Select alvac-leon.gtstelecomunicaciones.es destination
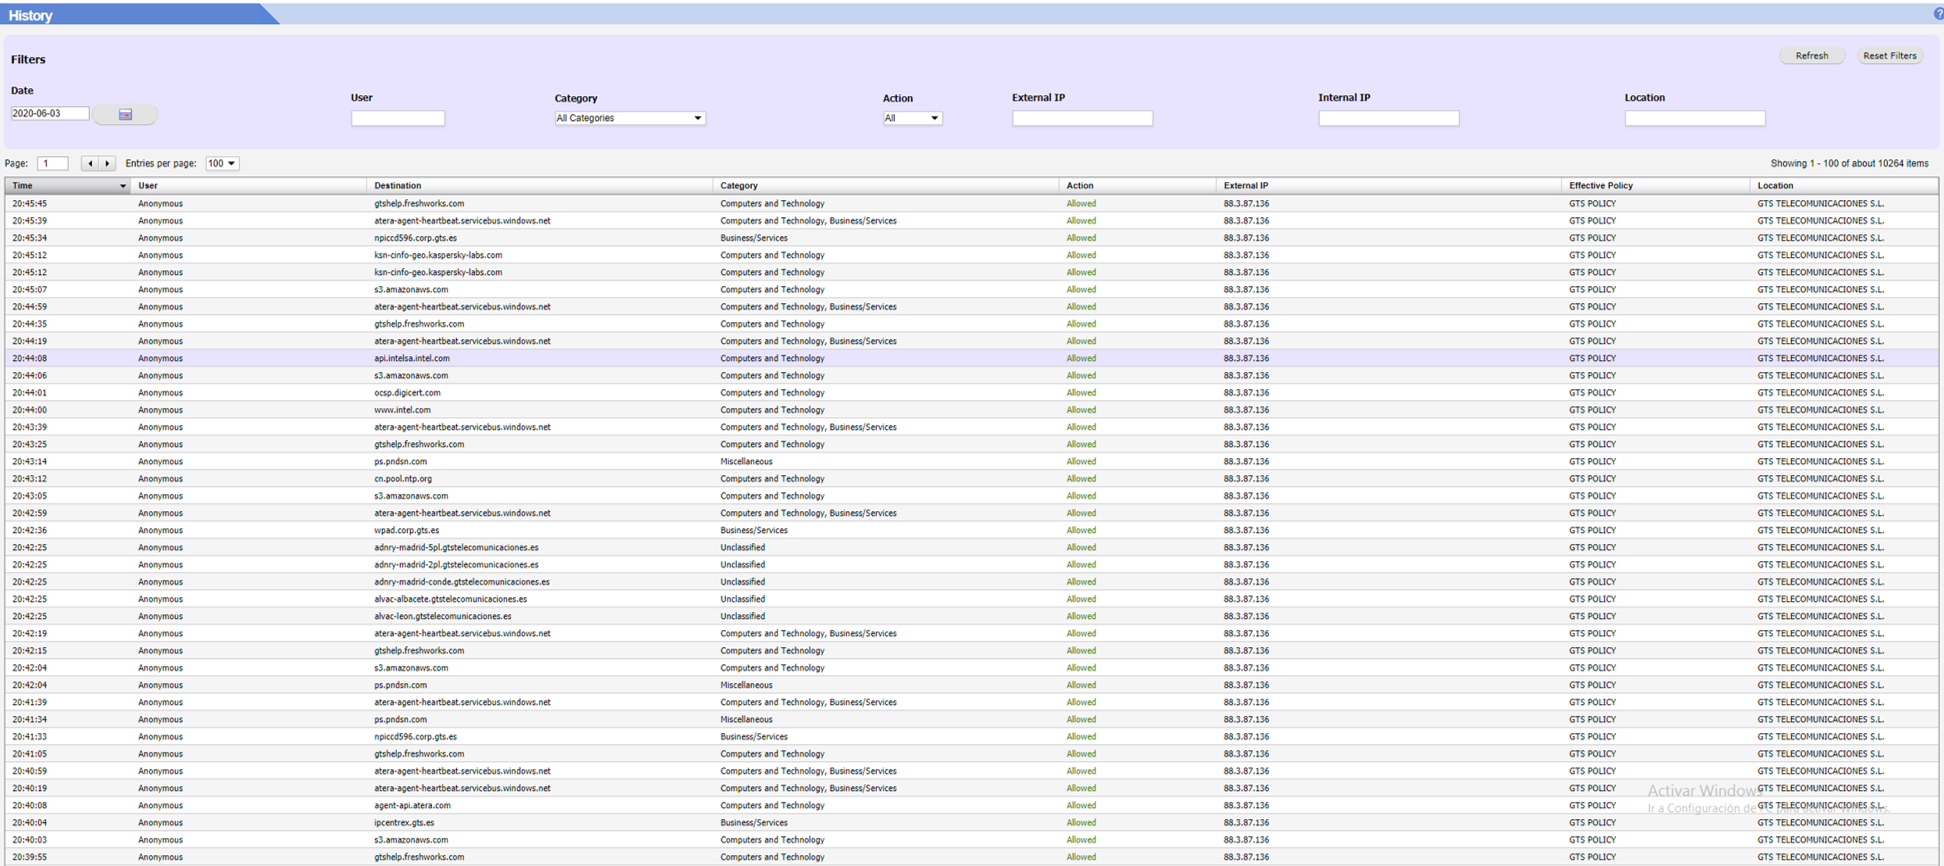 click(x=443, y=616)
